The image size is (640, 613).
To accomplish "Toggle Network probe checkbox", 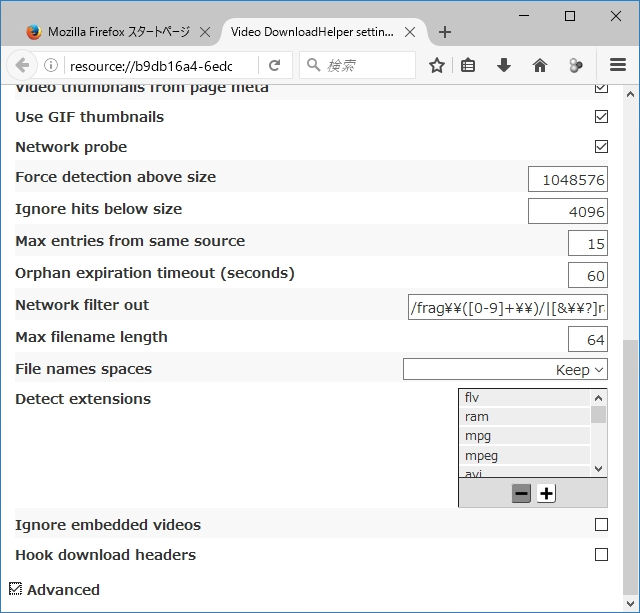I will 601,147.
